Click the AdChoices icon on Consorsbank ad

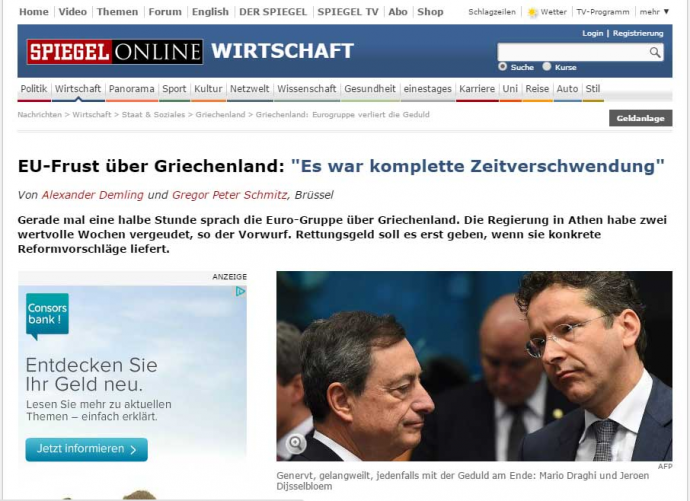coord(240,291)
